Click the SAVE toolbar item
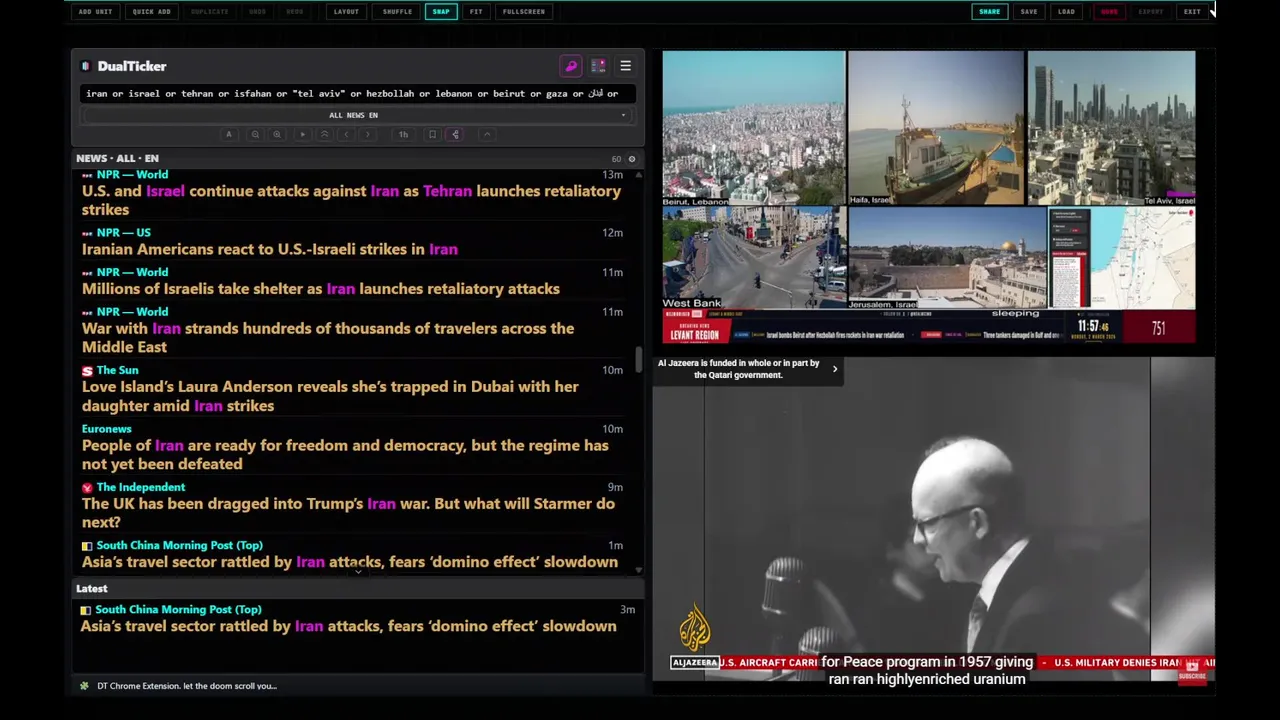The height and width of the screenshot is (720, 1280). pyautogui.click(x=1029, y=12)
